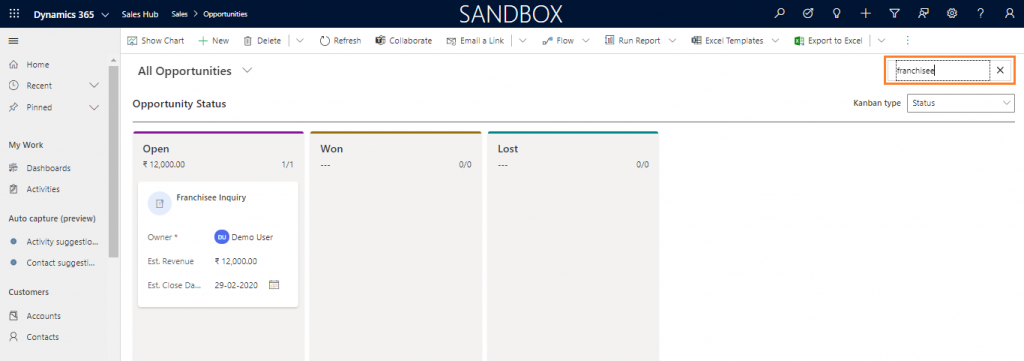Clear the franchisee search with X
This screenshot has width=1024, height=361.
[x=1000, y=71]
